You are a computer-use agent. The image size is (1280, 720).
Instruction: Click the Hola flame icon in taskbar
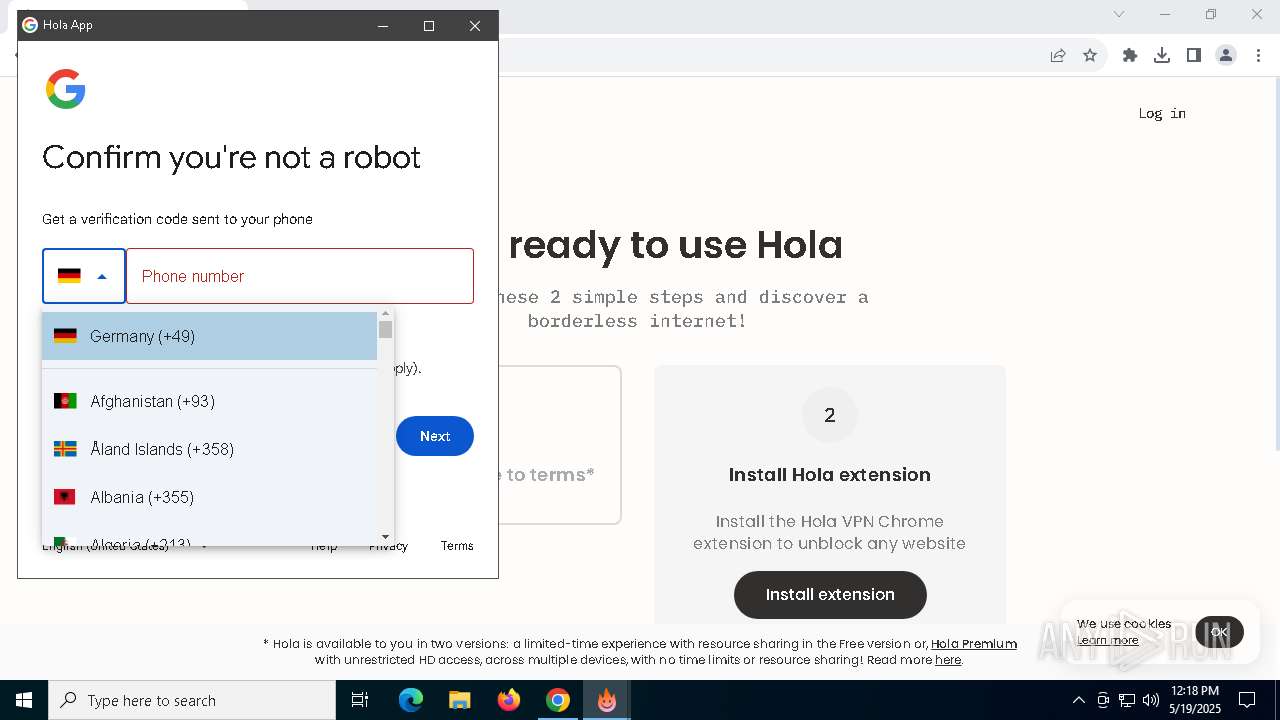tap(607, 700)
